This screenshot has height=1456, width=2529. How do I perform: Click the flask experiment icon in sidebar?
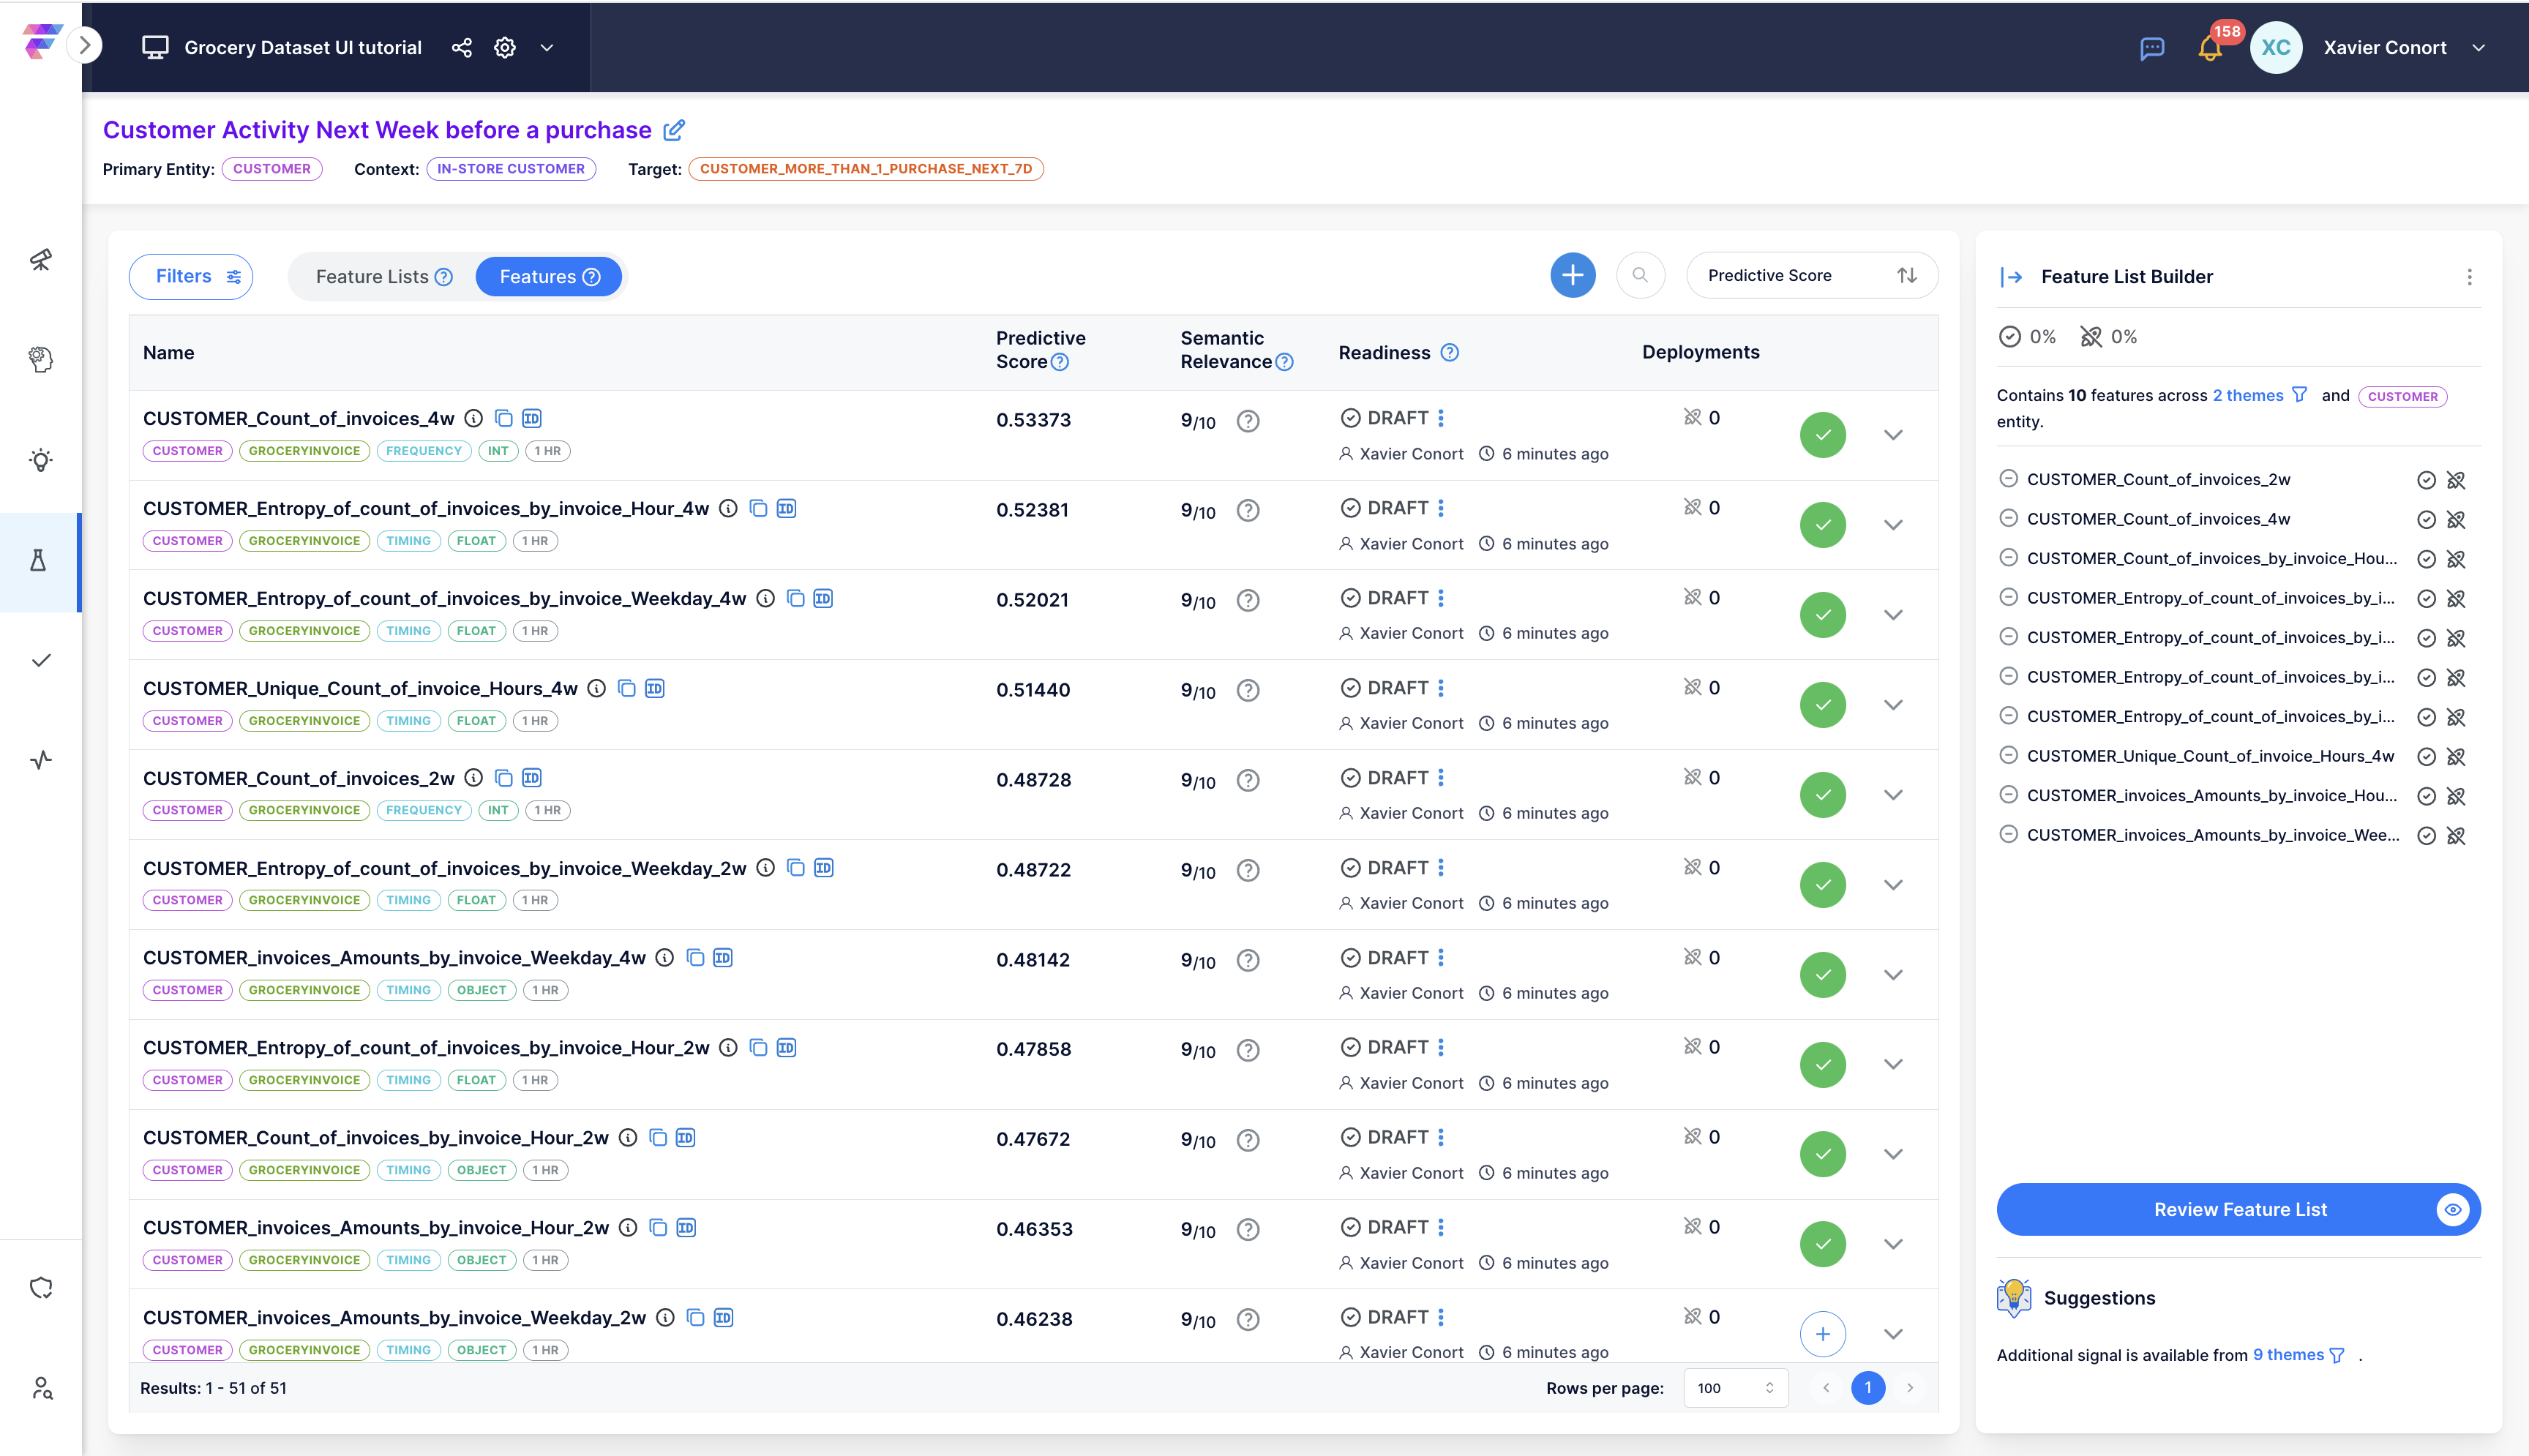click(39, 561)
